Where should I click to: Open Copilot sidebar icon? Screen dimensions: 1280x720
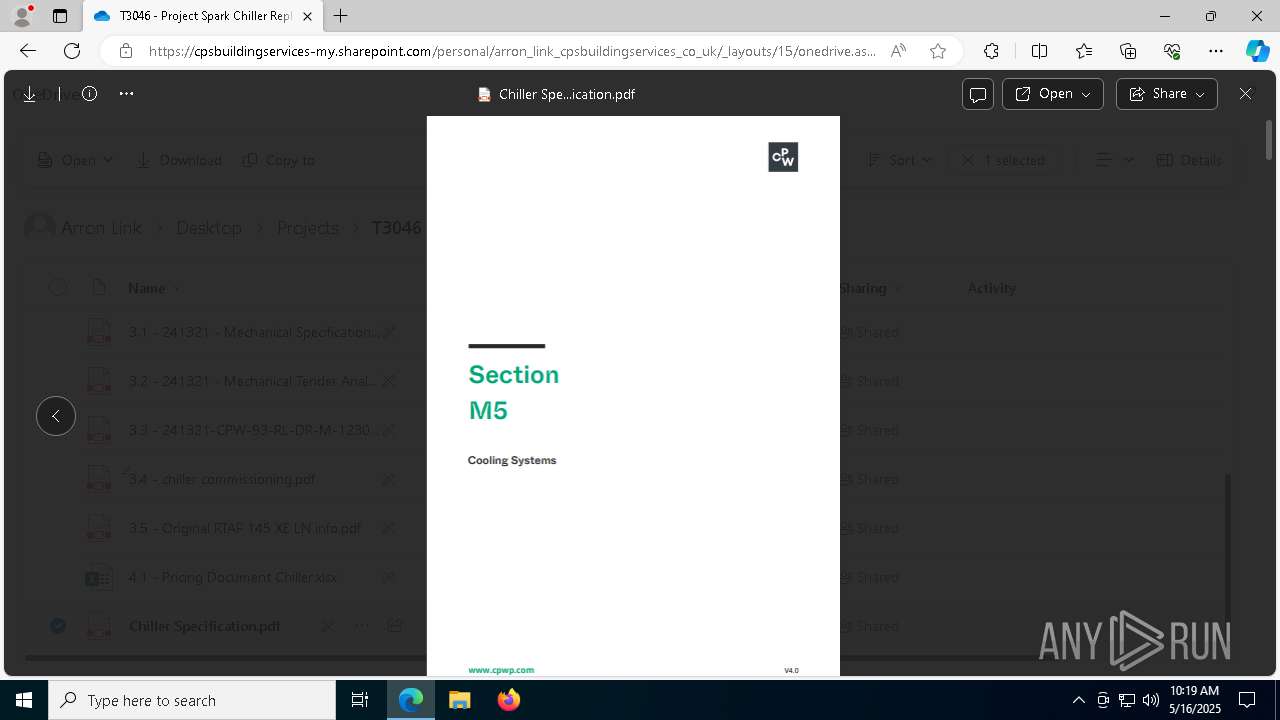click(1257, 51)
